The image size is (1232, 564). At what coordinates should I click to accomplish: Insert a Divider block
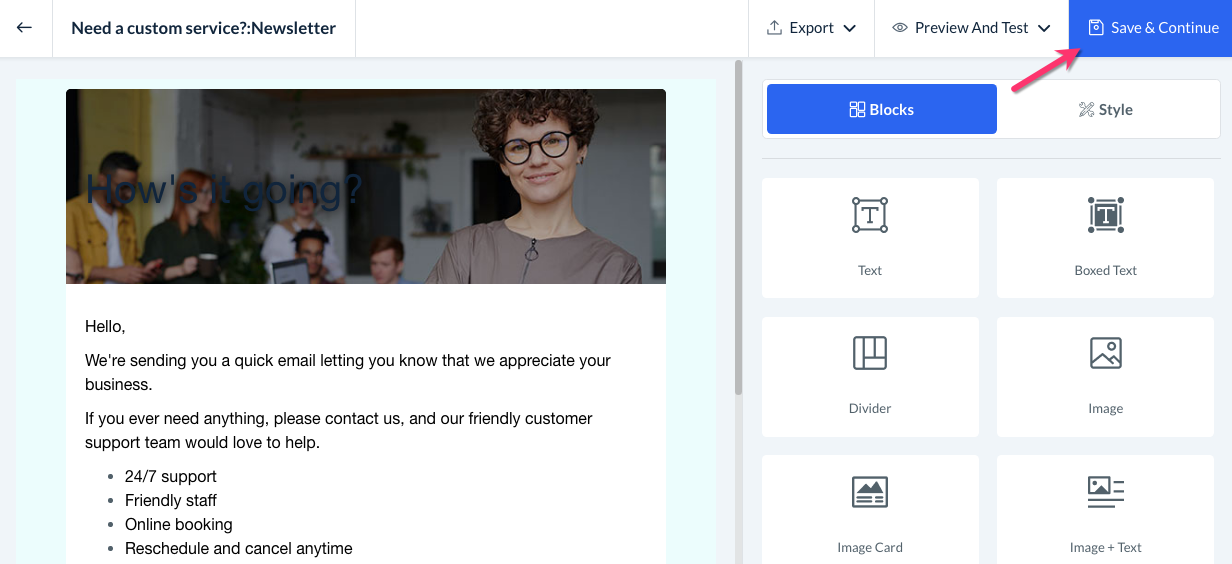[870, 376]
